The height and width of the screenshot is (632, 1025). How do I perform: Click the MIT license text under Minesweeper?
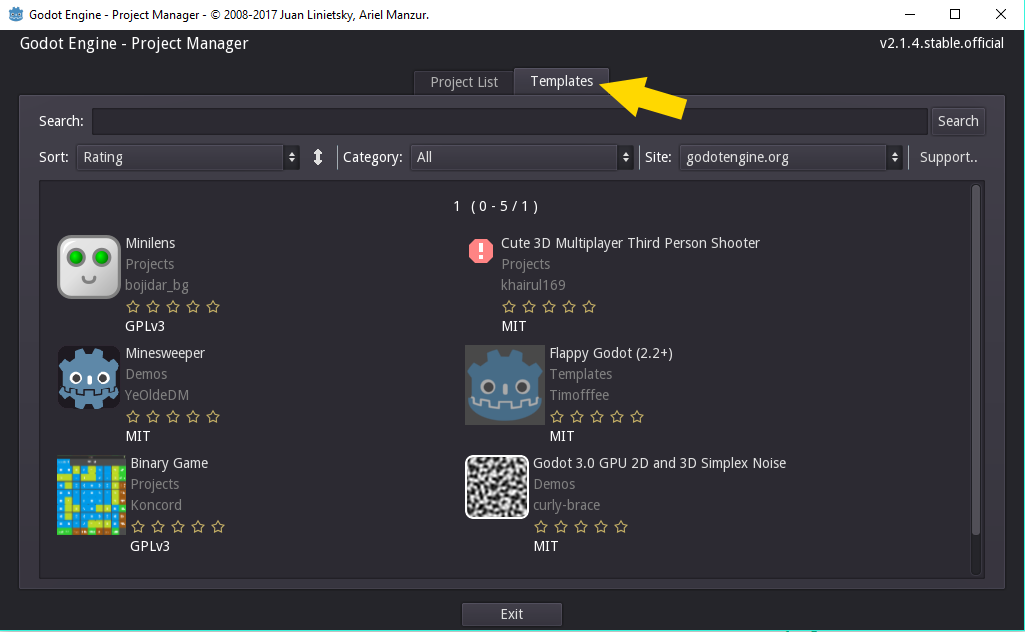click(x=138, y=436)
